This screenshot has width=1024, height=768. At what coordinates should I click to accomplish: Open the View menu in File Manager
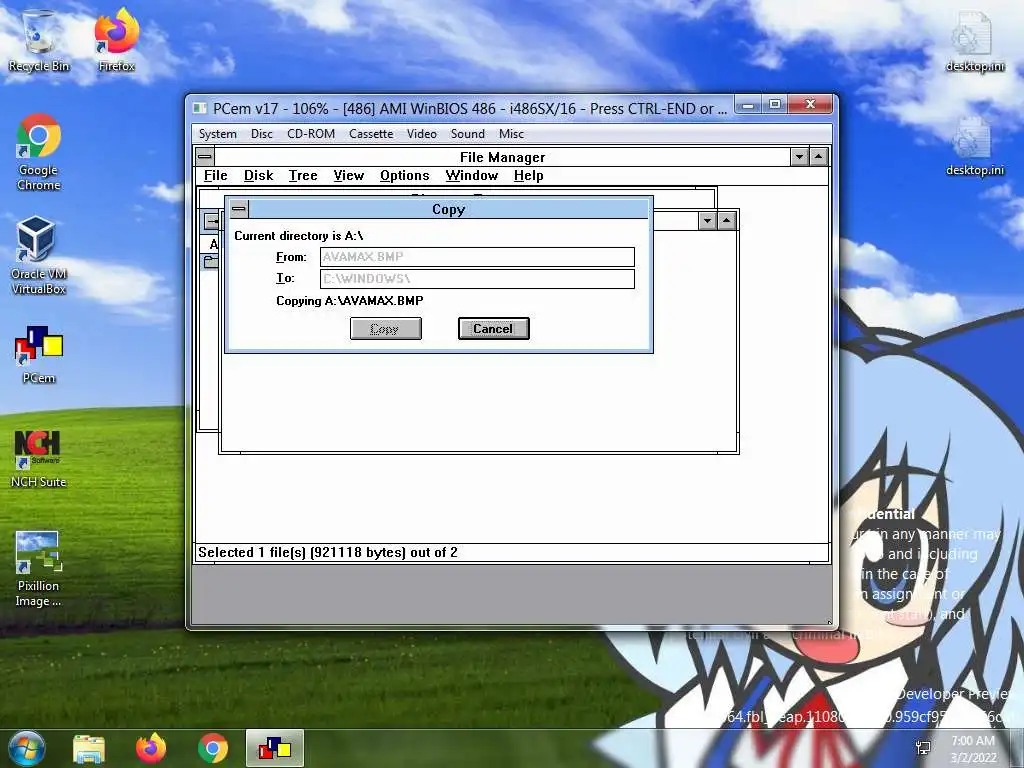349,176
